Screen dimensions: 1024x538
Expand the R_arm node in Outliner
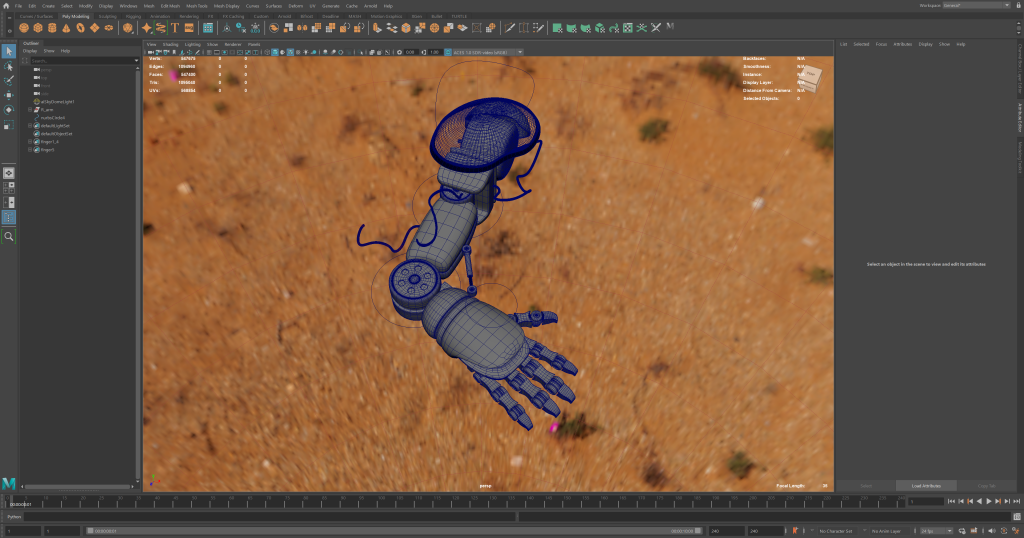tap(30, 109)
